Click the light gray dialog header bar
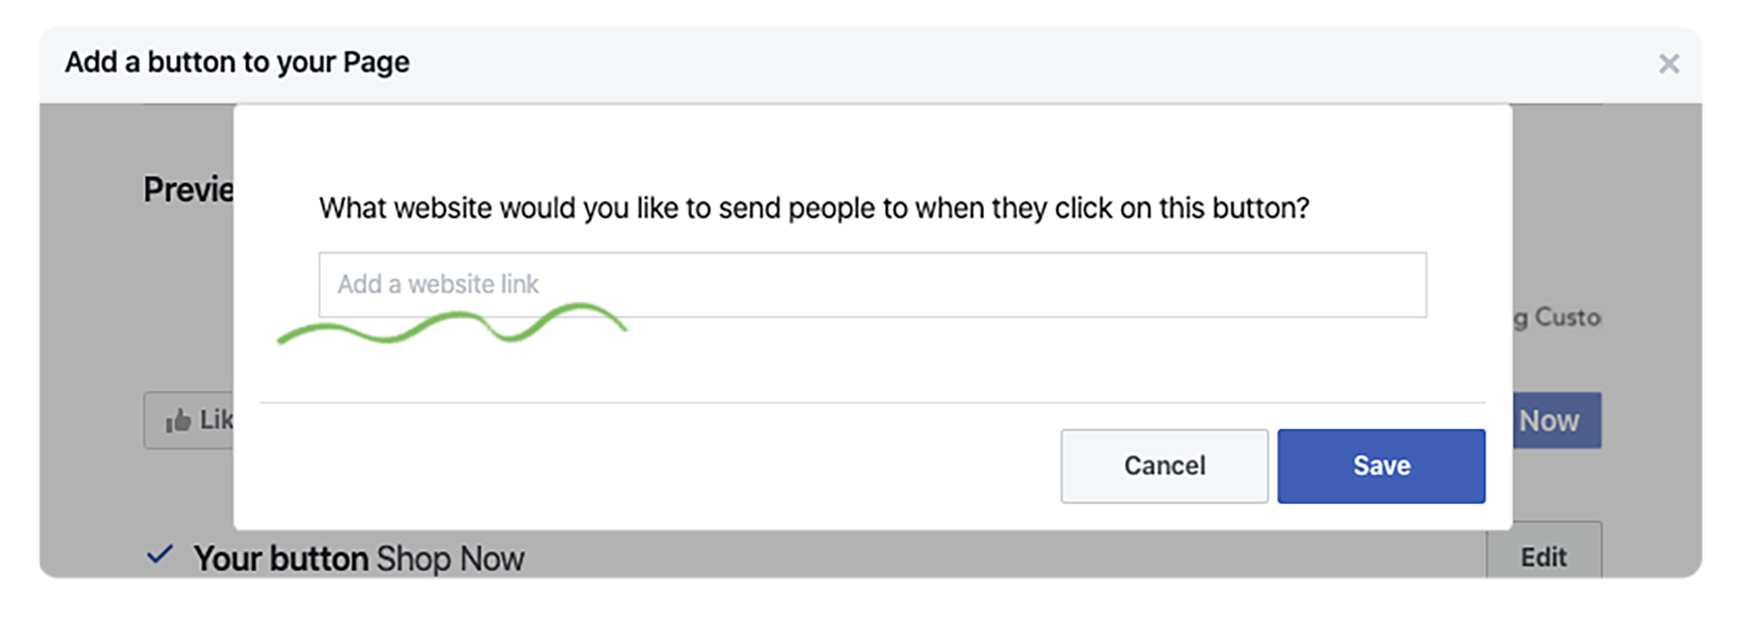Screen dimensions: 1746x620 [x=870, y=64]
